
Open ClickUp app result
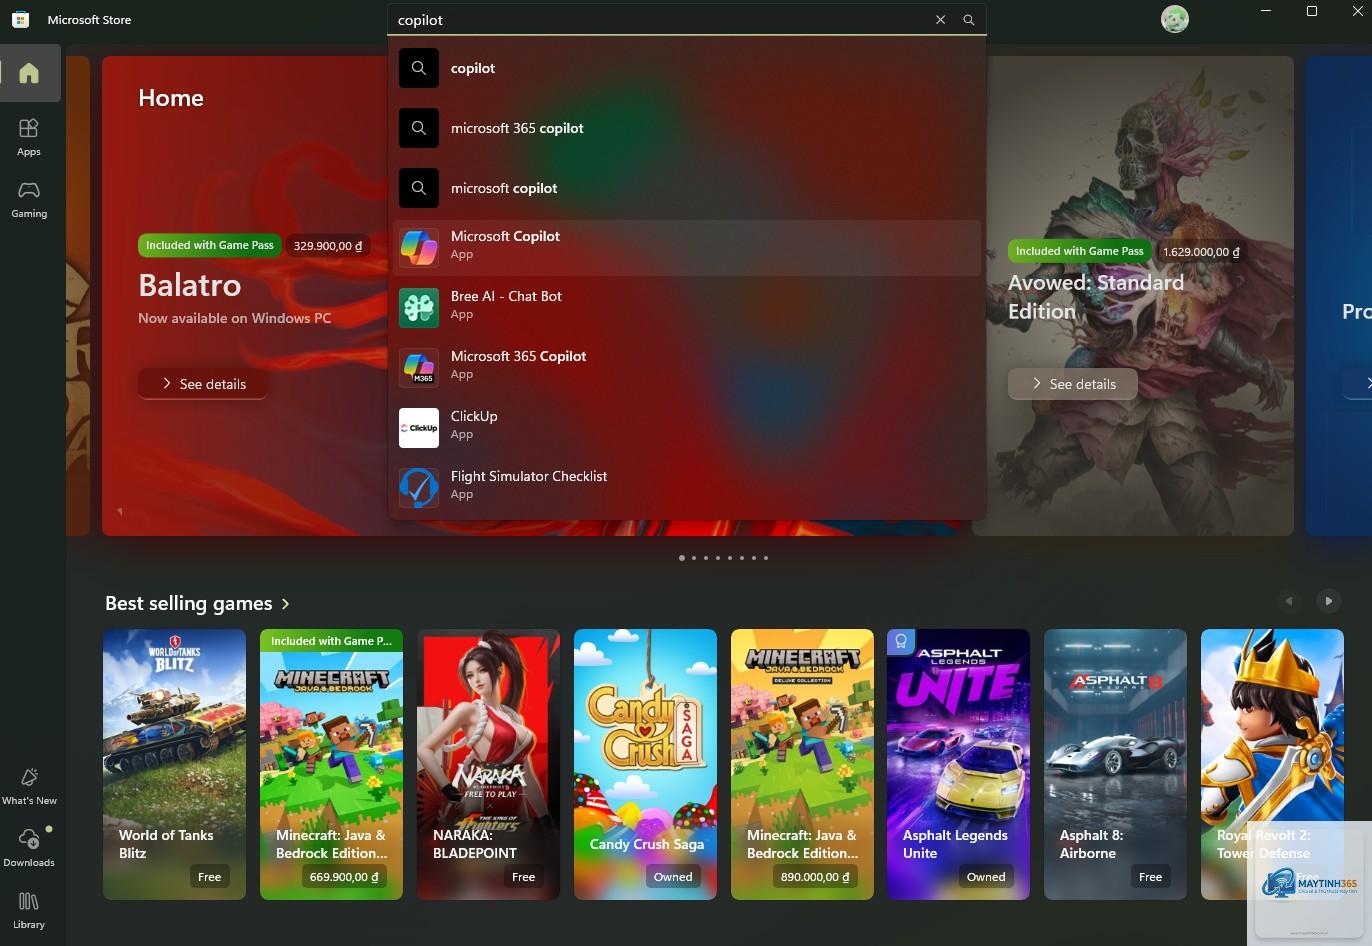click(x=686, y=428)
